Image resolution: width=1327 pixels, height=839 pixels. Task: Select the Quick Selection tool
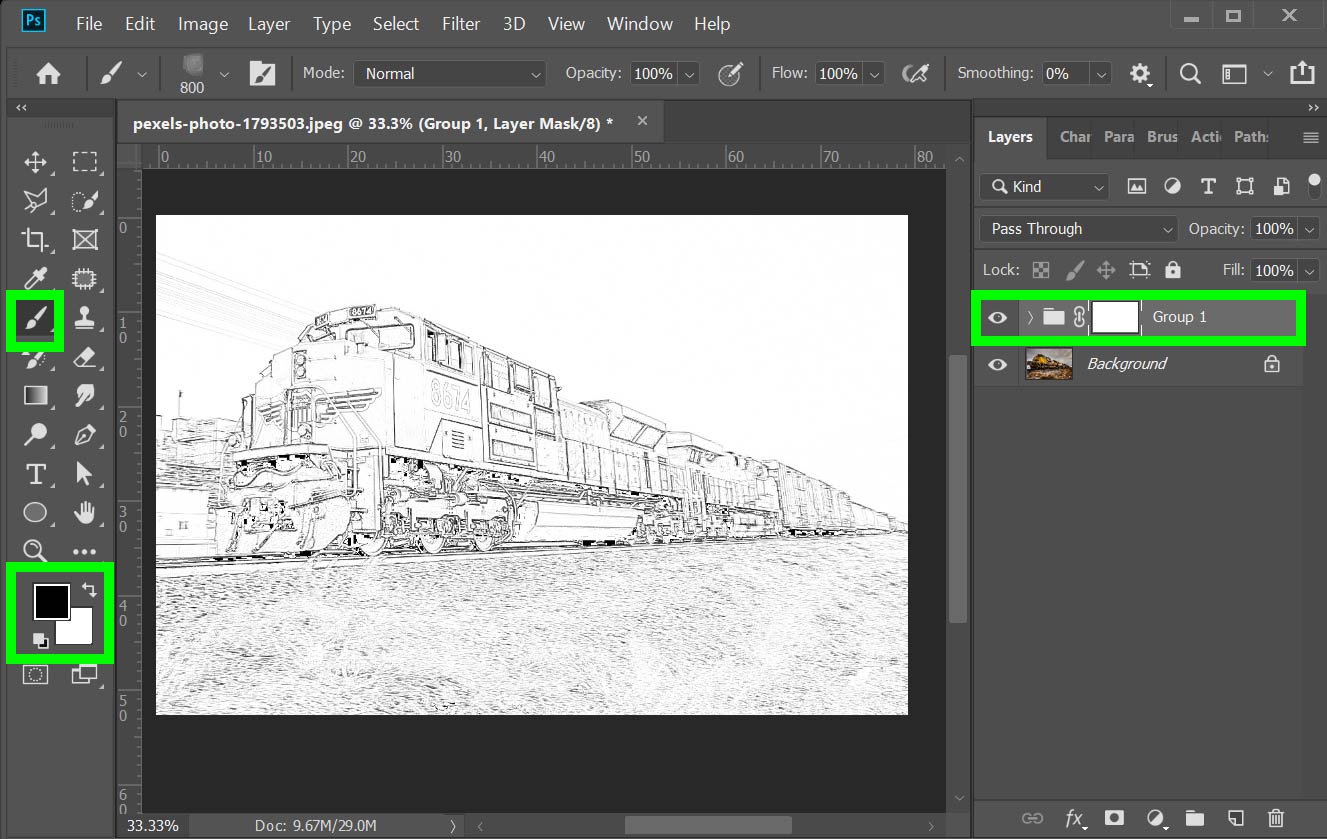pyautogui.click(x=85, y=201)
